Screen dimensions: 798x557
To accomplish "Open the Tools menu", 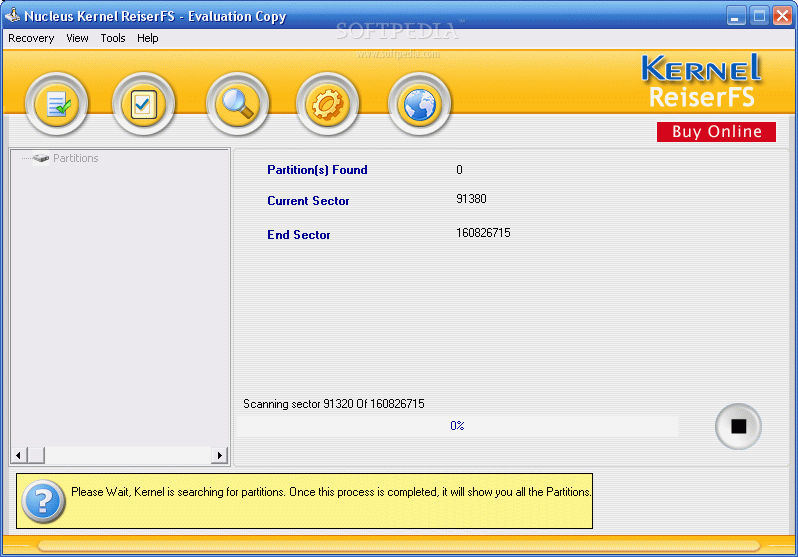I will pyautogui.click(x=112, y=38).
